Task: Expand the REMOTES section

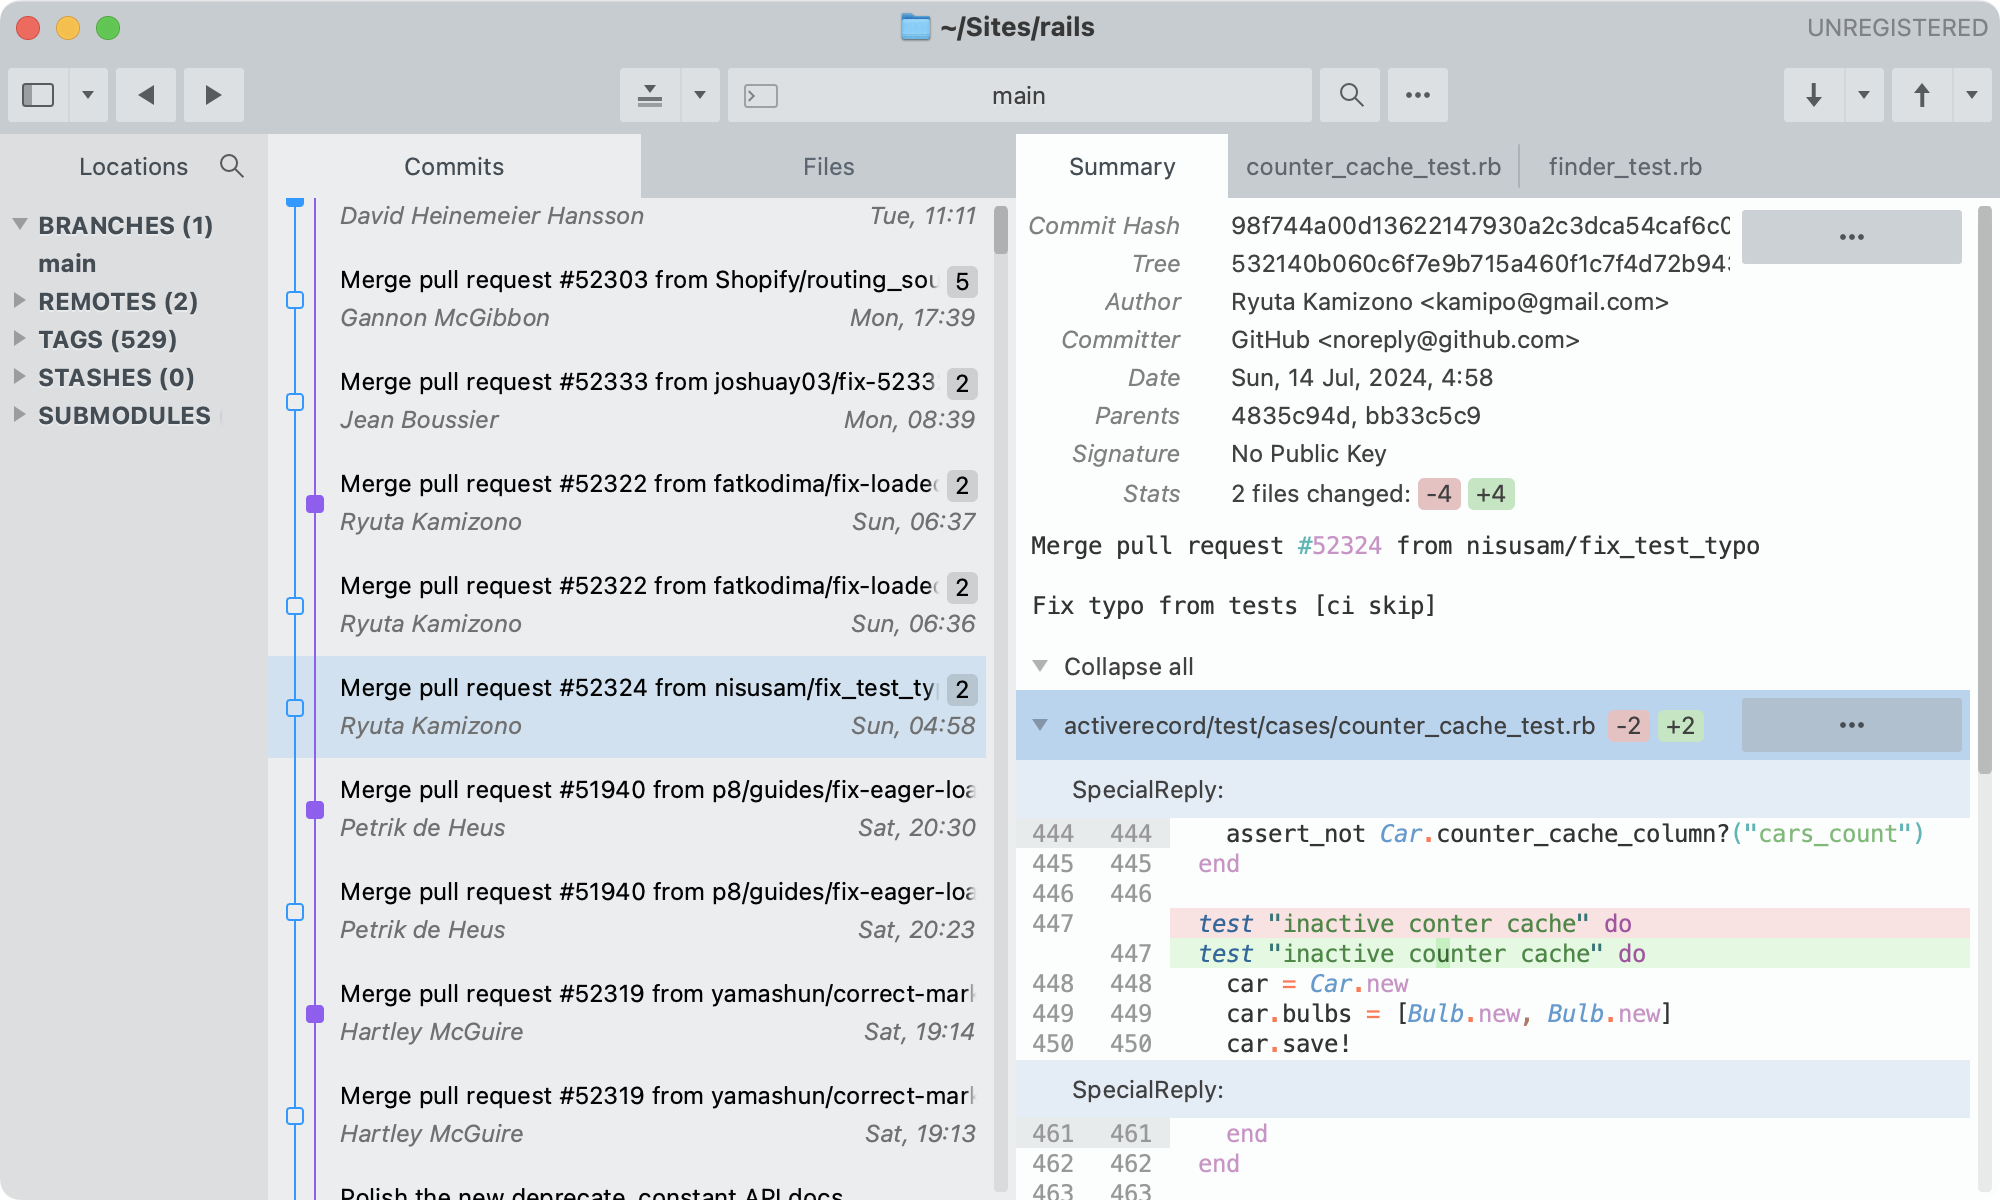Action: (x=18, y=302)
